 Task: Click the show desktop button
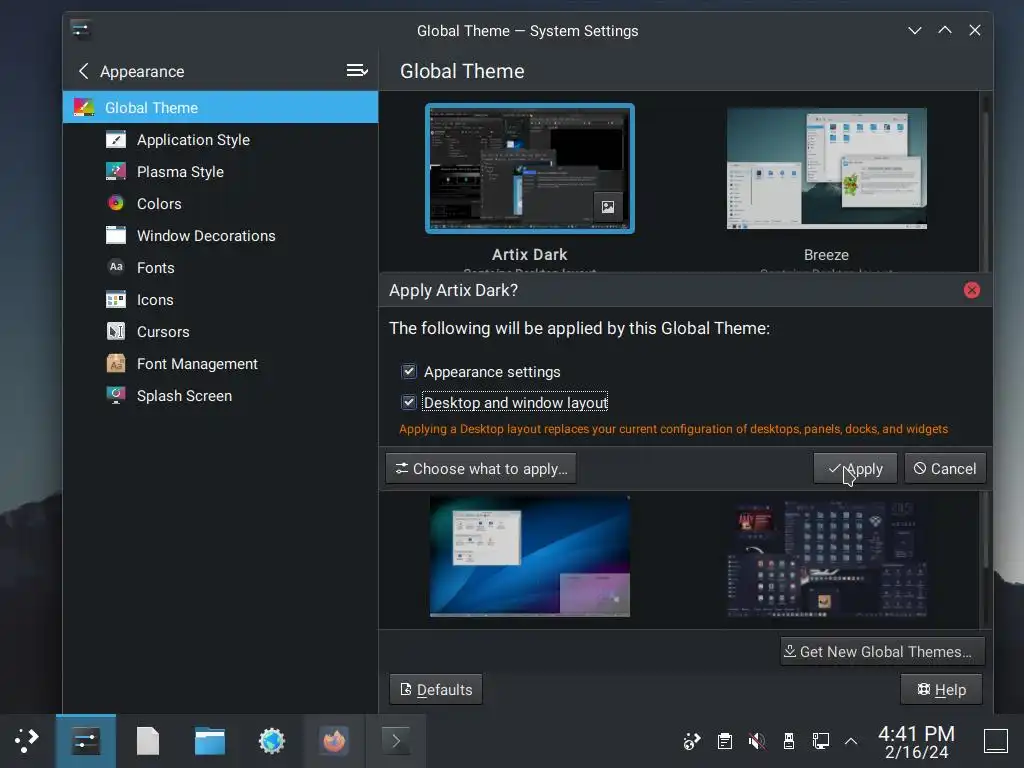point(996,741)
